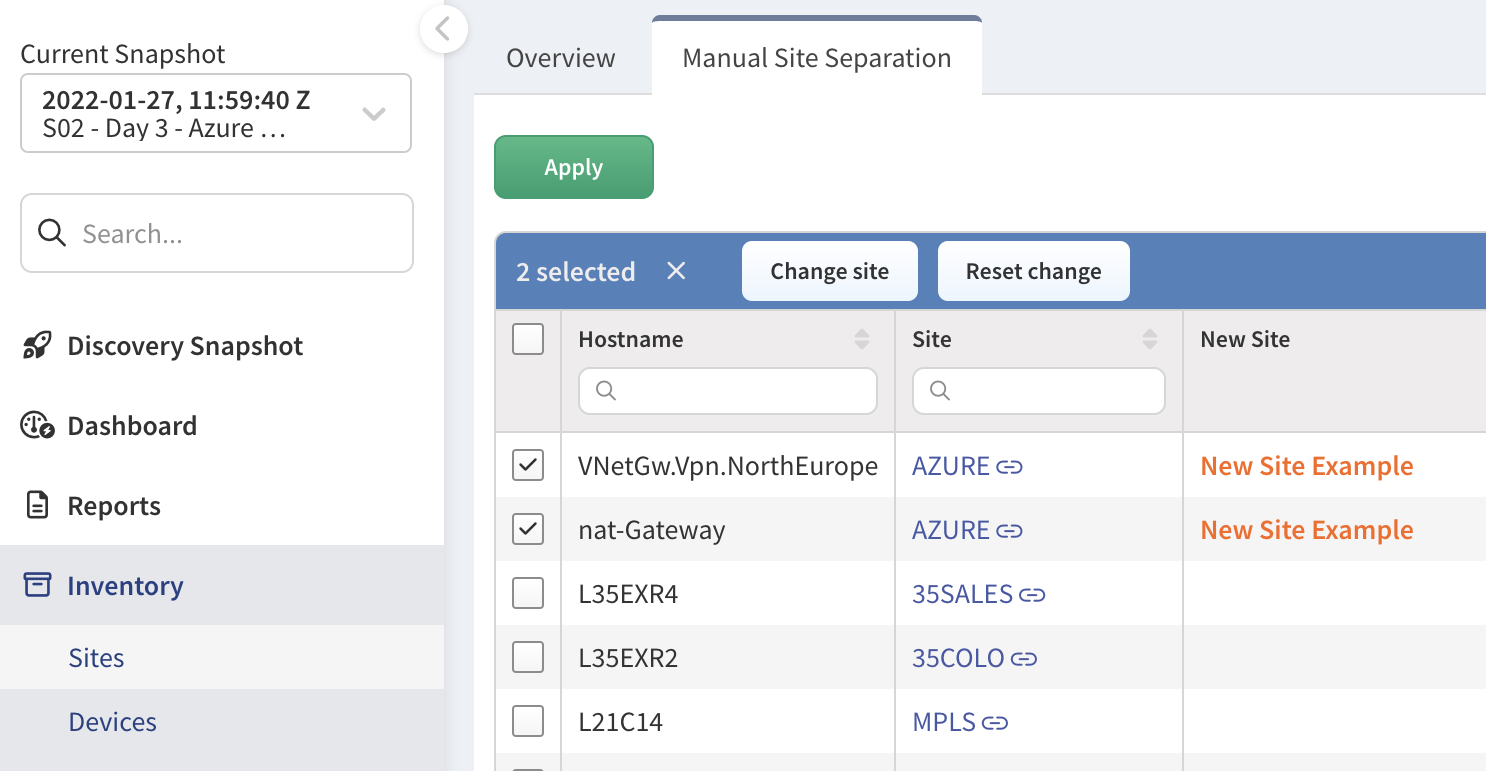1486x771 pixels.
Task: Click link icon beside 35SALES site
Action: point(1032,595)
